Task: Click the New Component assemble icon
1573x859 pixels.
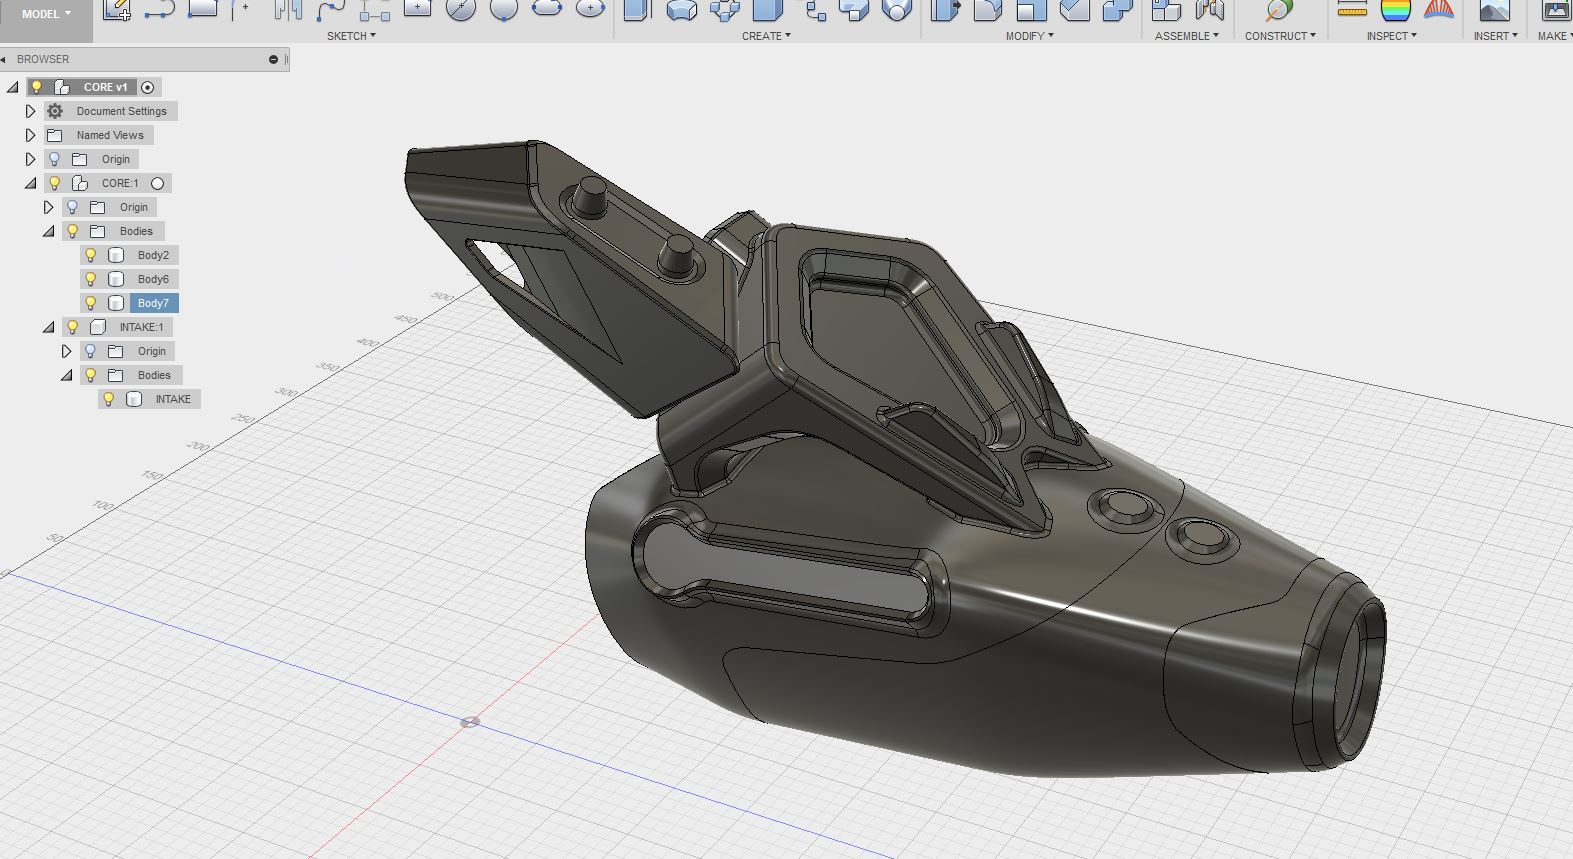Action: click(1166, 10)
